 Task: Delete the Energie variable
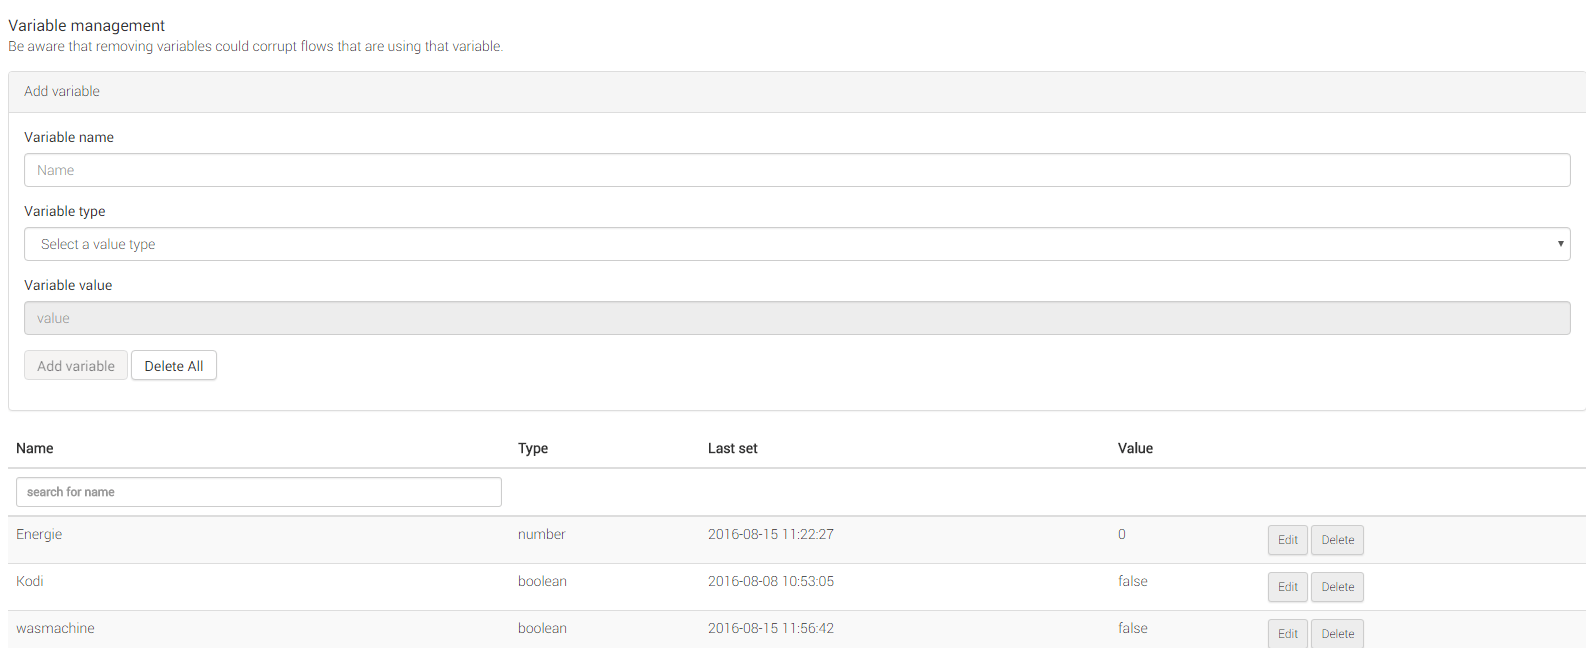click(x=1337, y=540)
